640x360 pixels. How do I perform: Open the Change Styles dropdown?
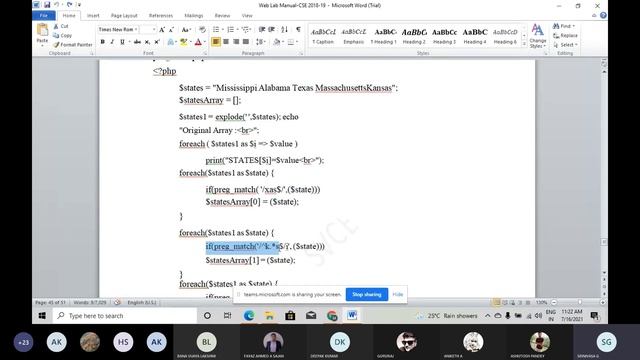point(538,36)
